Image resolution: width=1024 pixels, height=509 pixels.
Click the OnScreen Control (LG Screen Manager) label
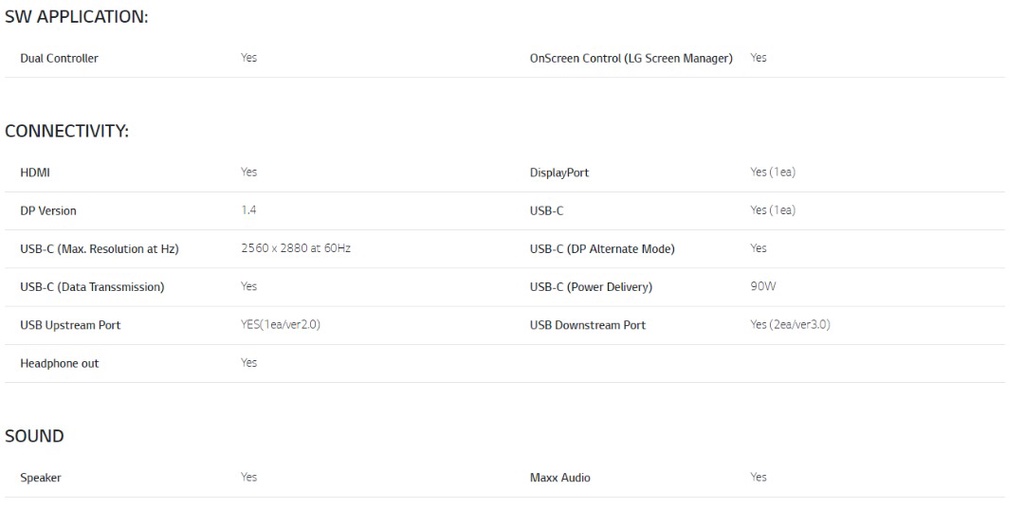(631, 58)
